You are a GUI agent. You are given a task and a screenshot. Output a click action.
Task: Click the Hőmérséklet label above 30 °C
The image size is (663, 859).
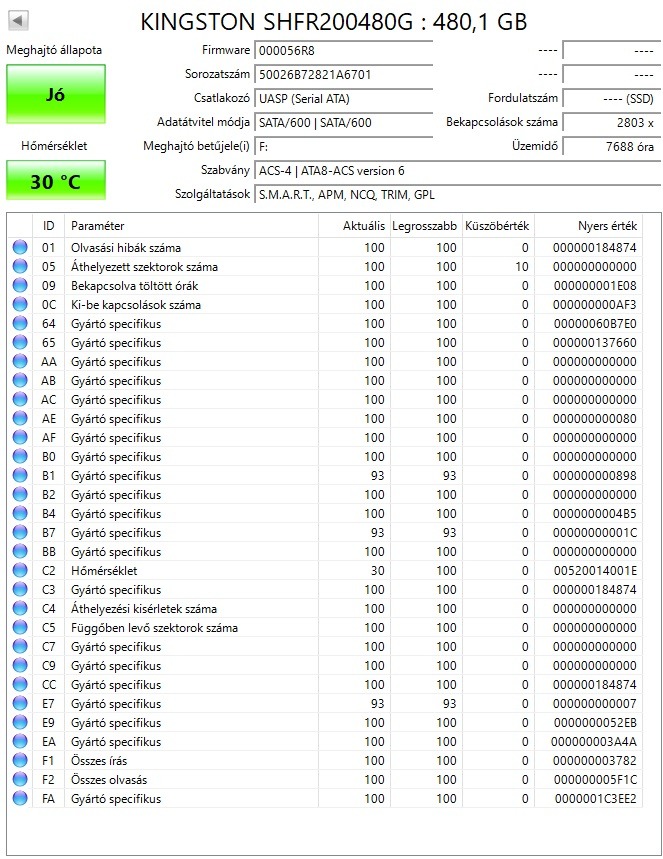pyautogui.click(x=54, y=146)
